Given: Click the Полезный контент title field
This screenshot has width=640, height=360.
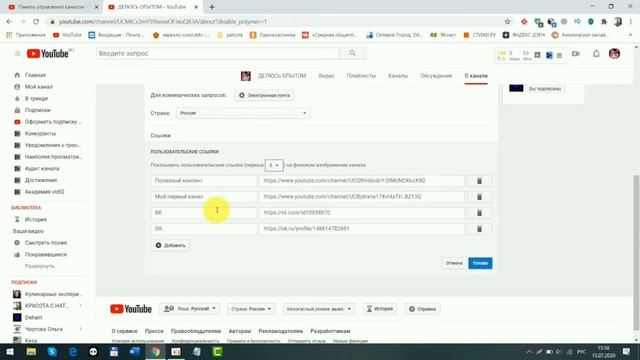Looking at the screenshot, I should [x=204, y=181].
